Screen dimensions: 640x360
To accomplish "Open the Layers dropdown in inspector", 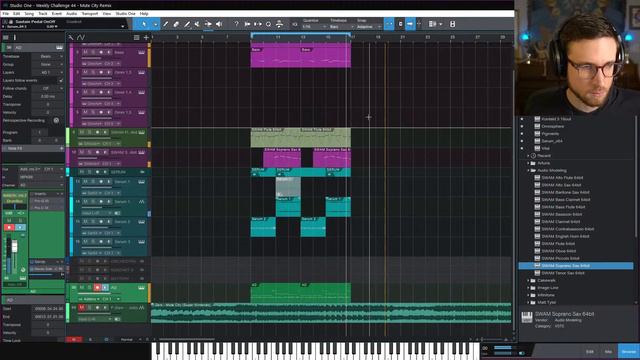I will coord(48,72).
